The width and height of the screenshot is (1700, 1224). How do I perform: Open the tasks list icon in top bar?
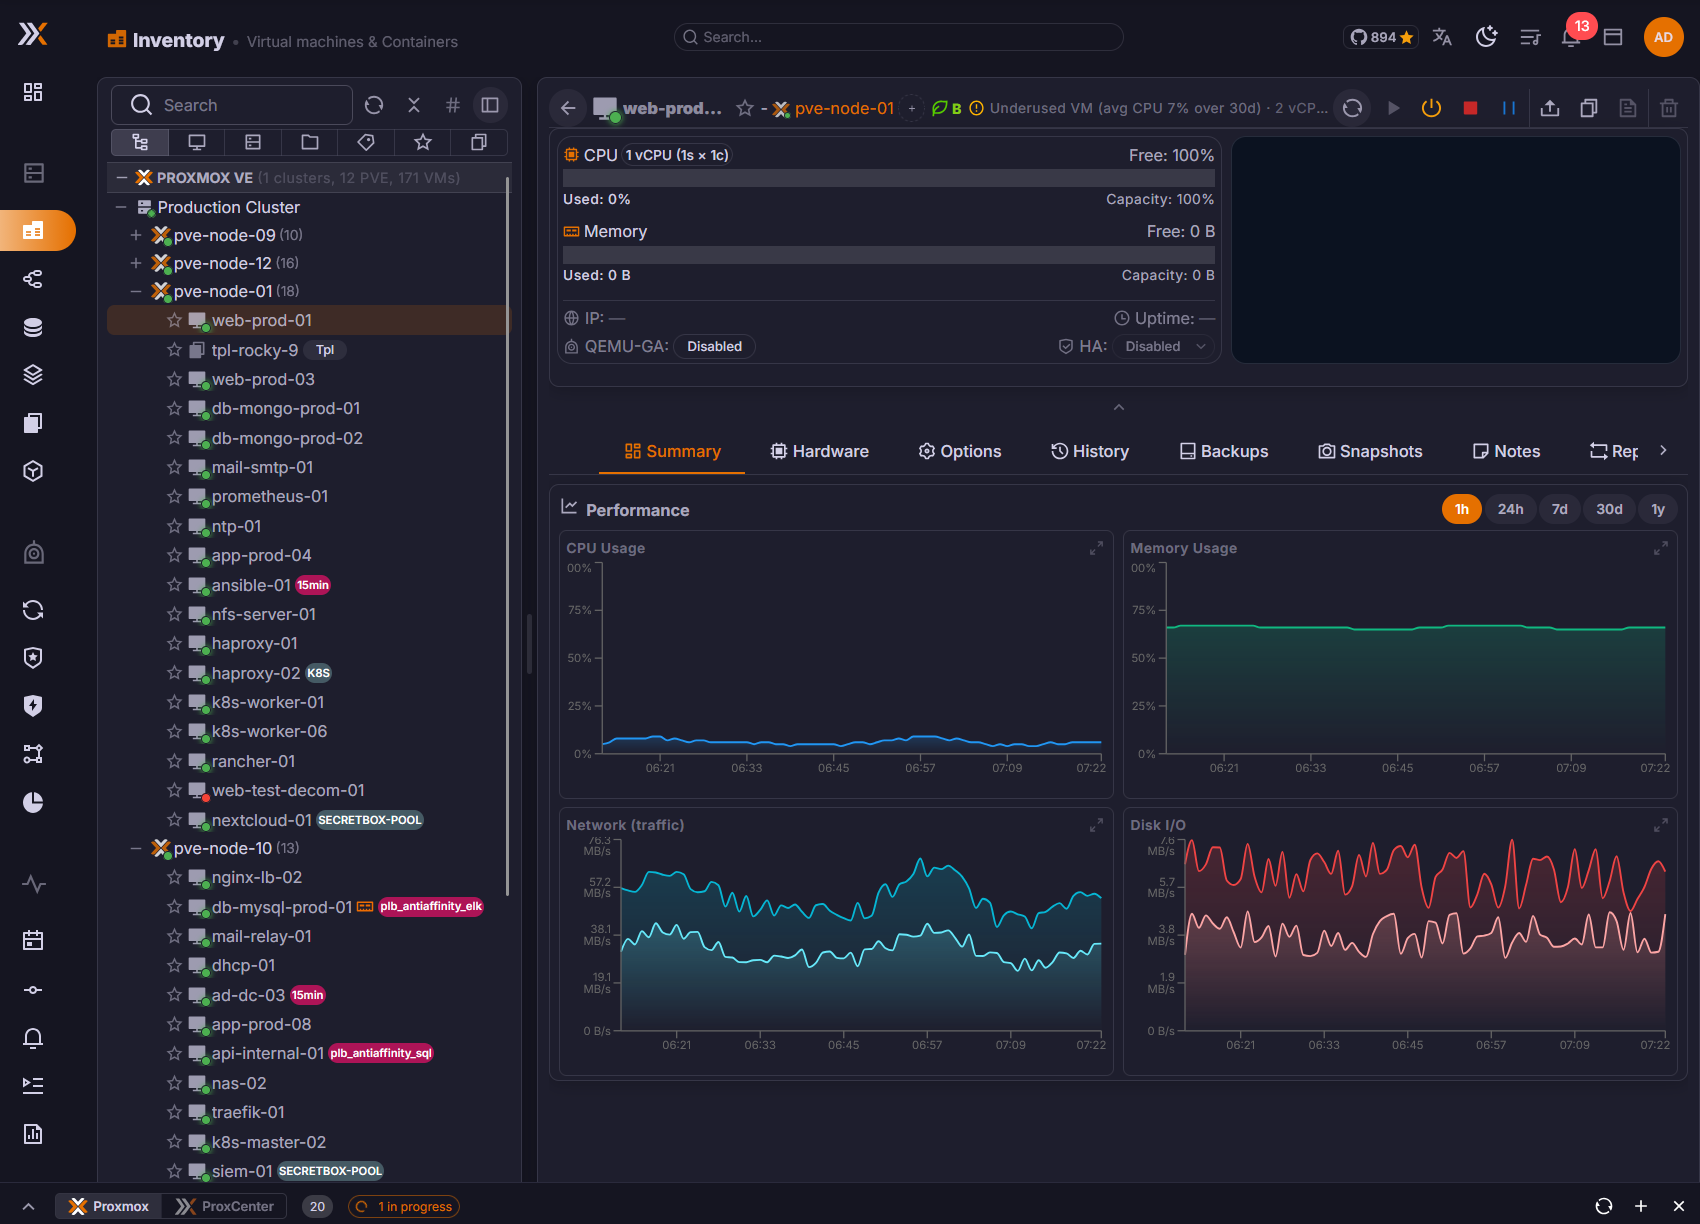1530,37
